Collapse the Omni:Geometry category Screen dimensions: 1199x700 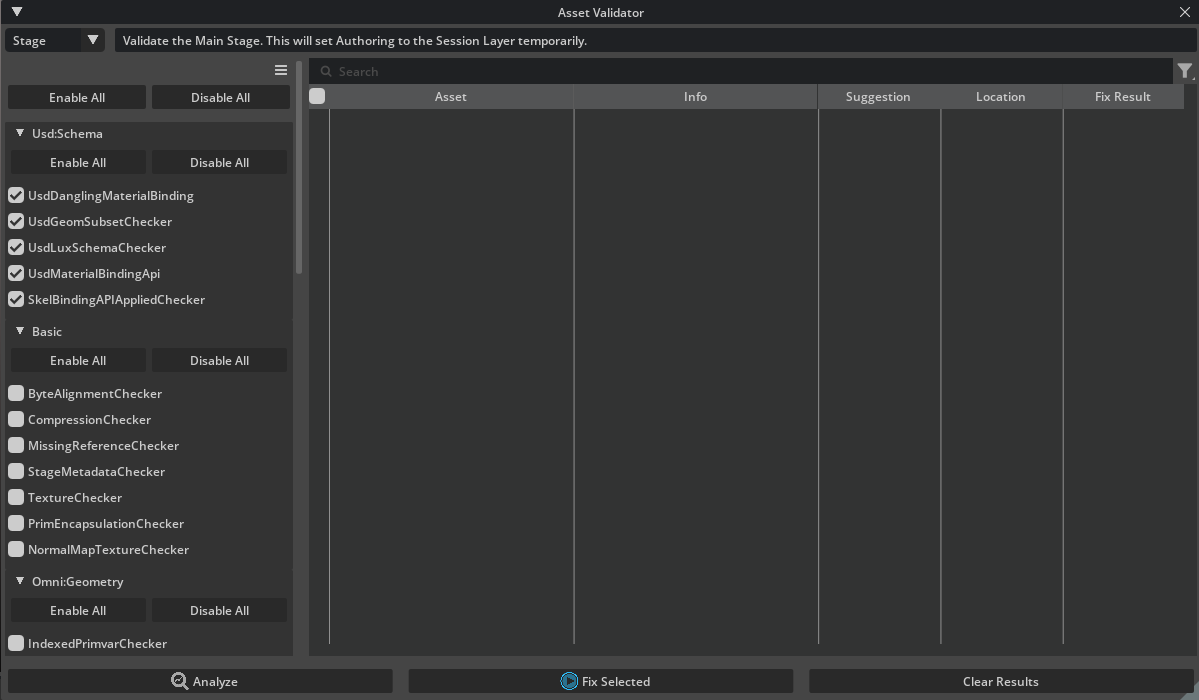point(20,581)
